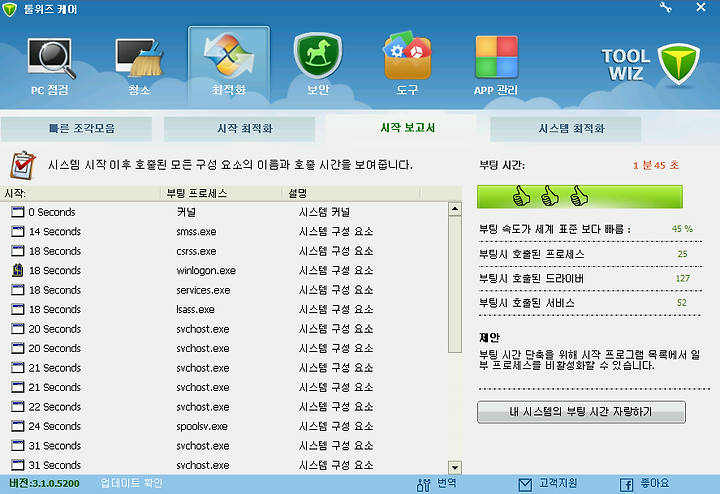Switch to the 시스템 최적화 tab
The height and width of the screenshot is (494, 720).
click(565, 129)
